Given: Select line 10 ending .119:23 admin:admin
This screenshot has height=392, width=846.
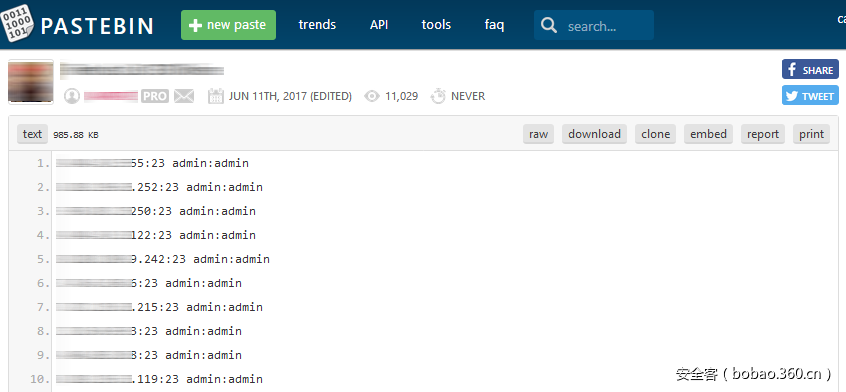Looking at the screenshot, I should point(159,379).
